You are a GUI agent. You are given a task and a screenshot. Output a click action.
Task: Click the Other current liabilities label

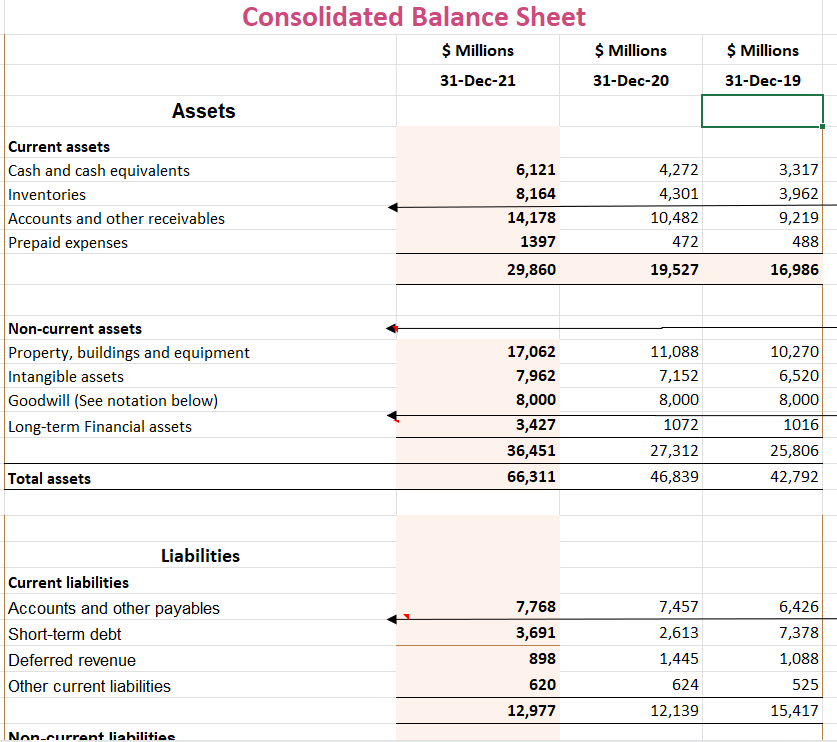click(x=89, y=686)
